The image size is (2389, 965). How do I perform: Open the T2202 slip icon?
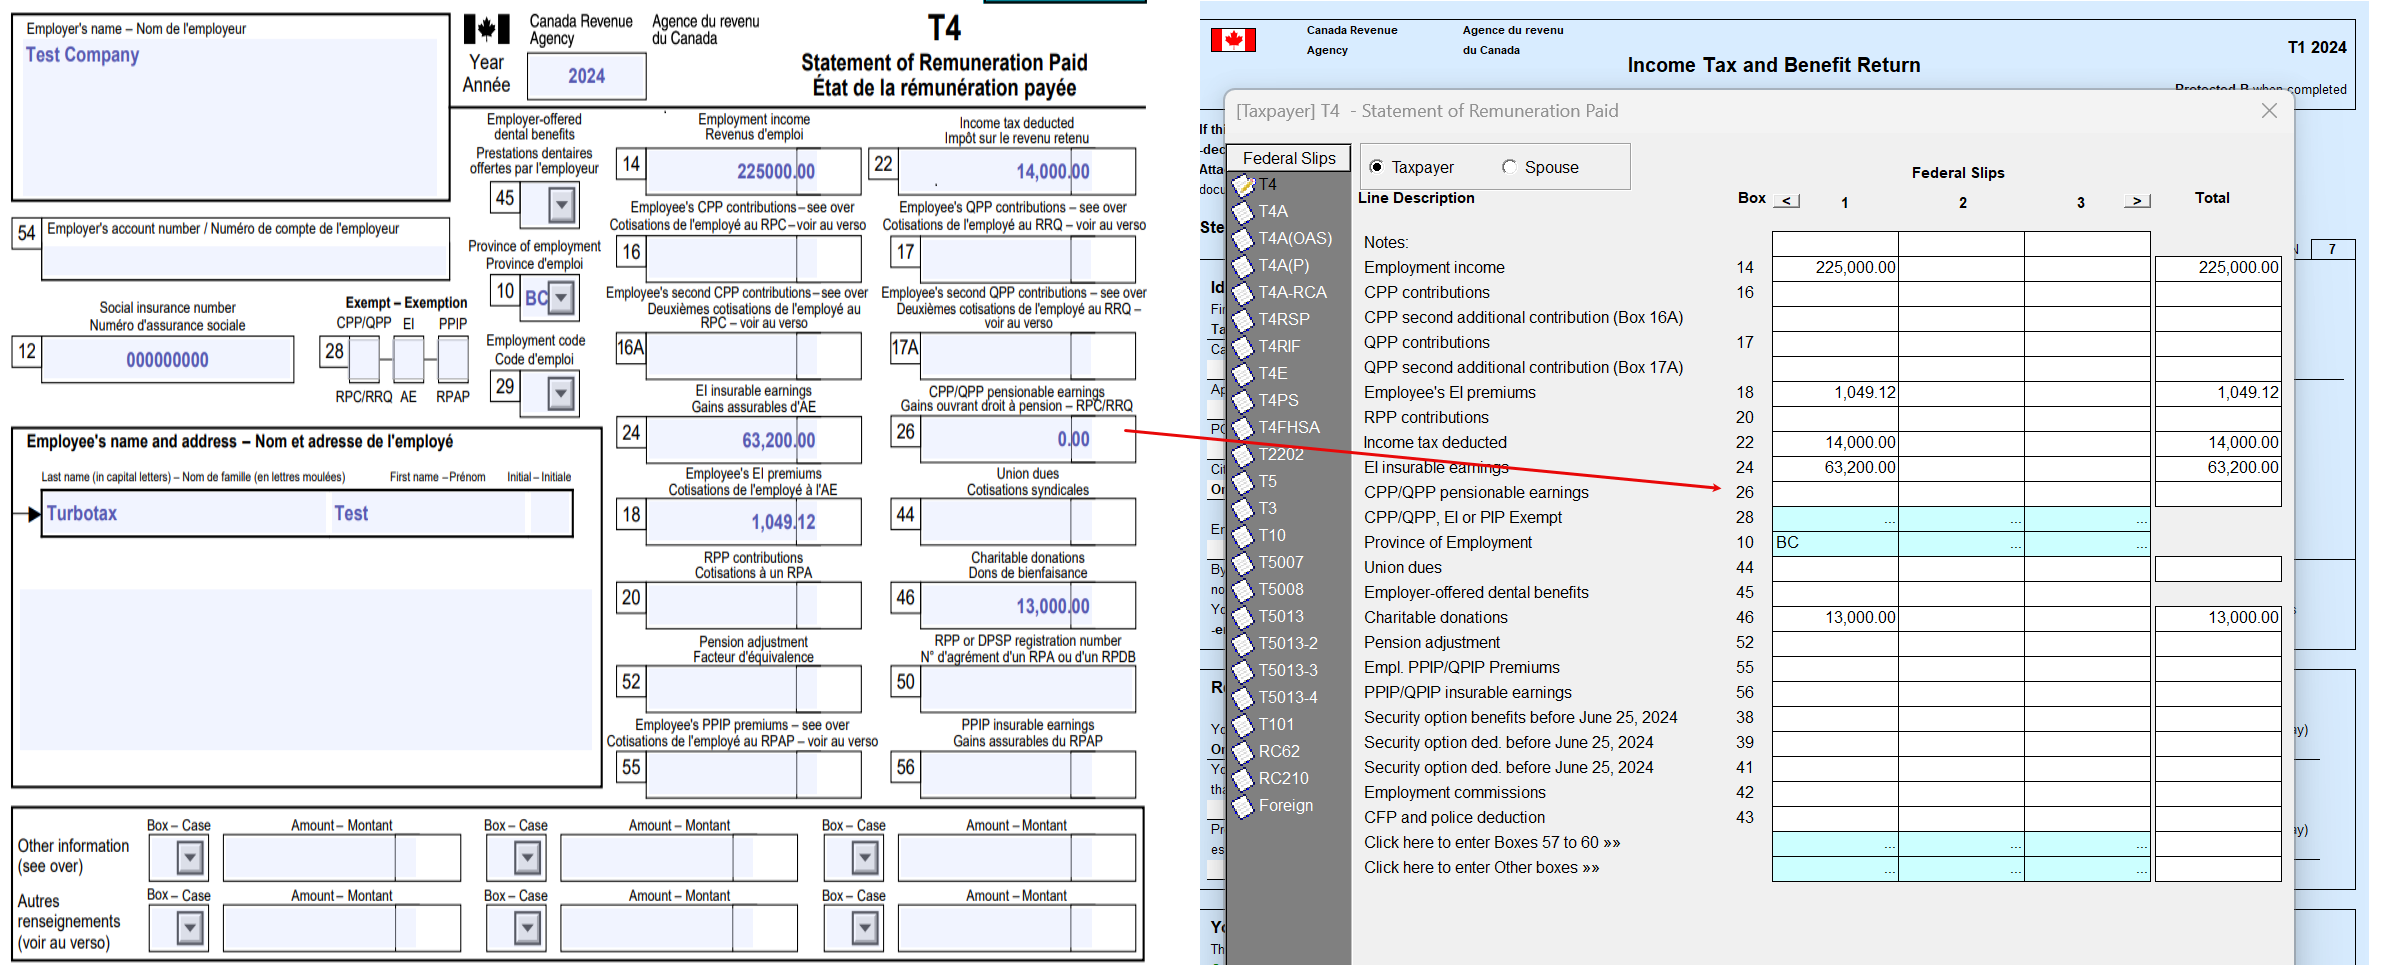click(x=1243, y=455)
